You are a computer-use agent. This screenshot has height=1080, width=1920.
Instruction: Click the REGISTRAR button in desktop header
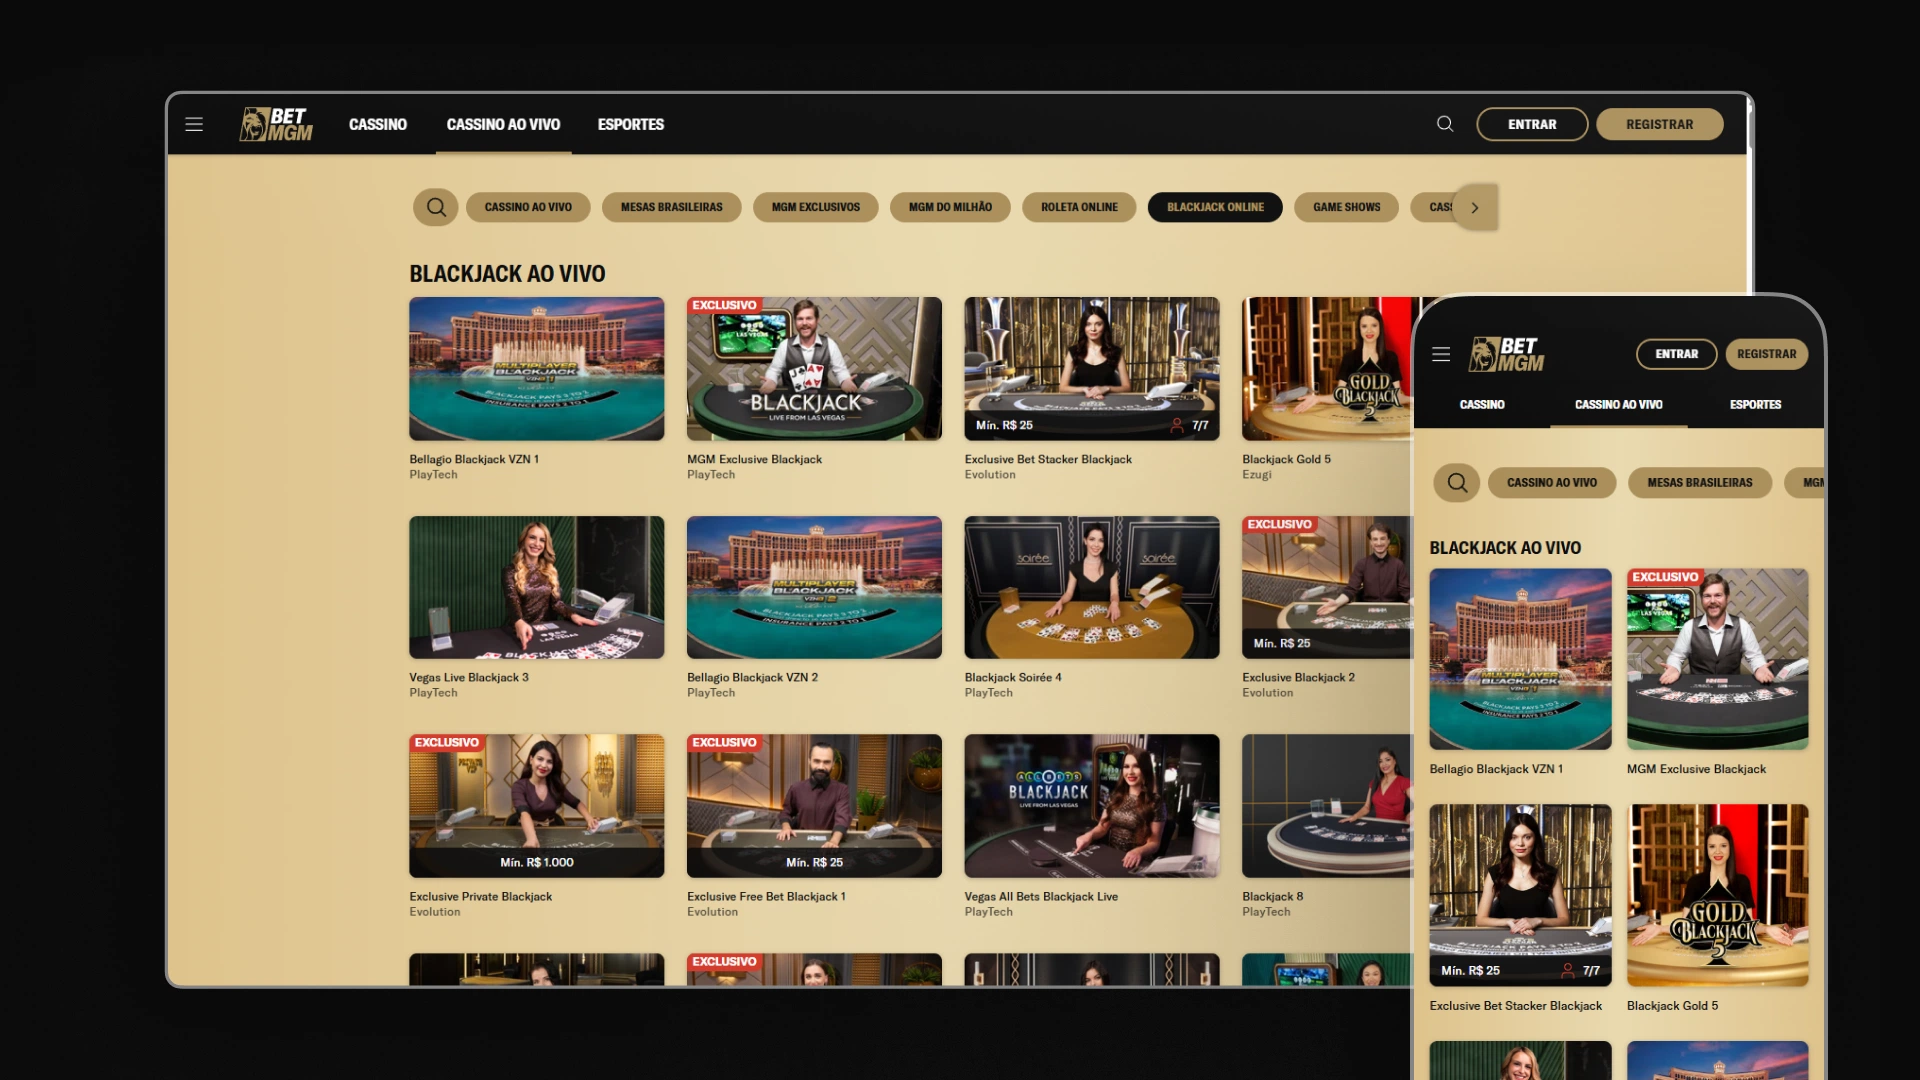pos(1660,124)
